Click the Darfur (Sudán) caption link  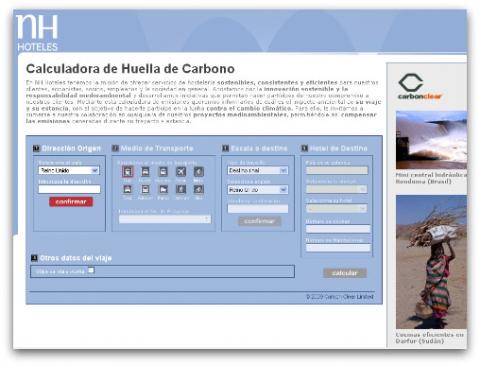coord(430,338)
